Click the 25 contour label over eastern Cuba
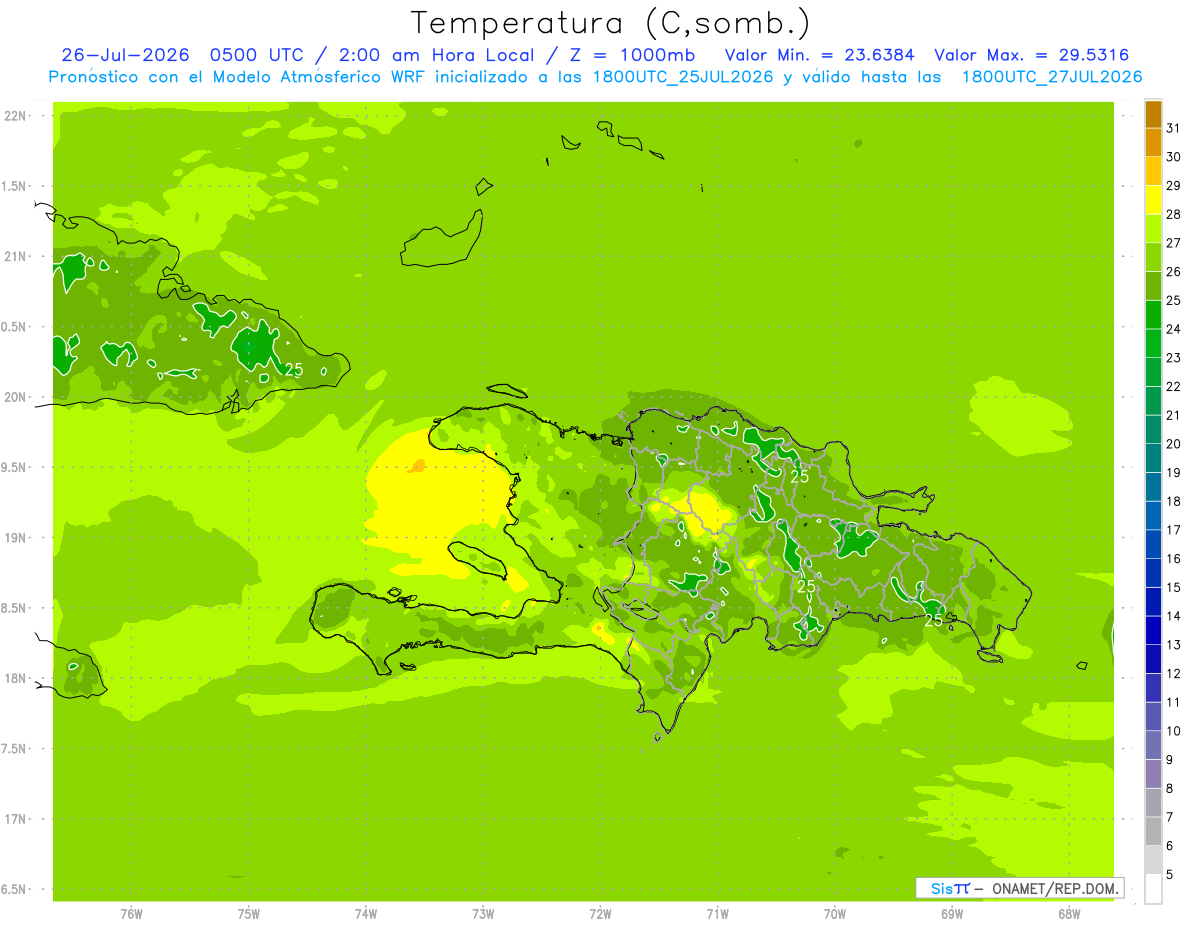1200x927 pixels. (294, 369)
